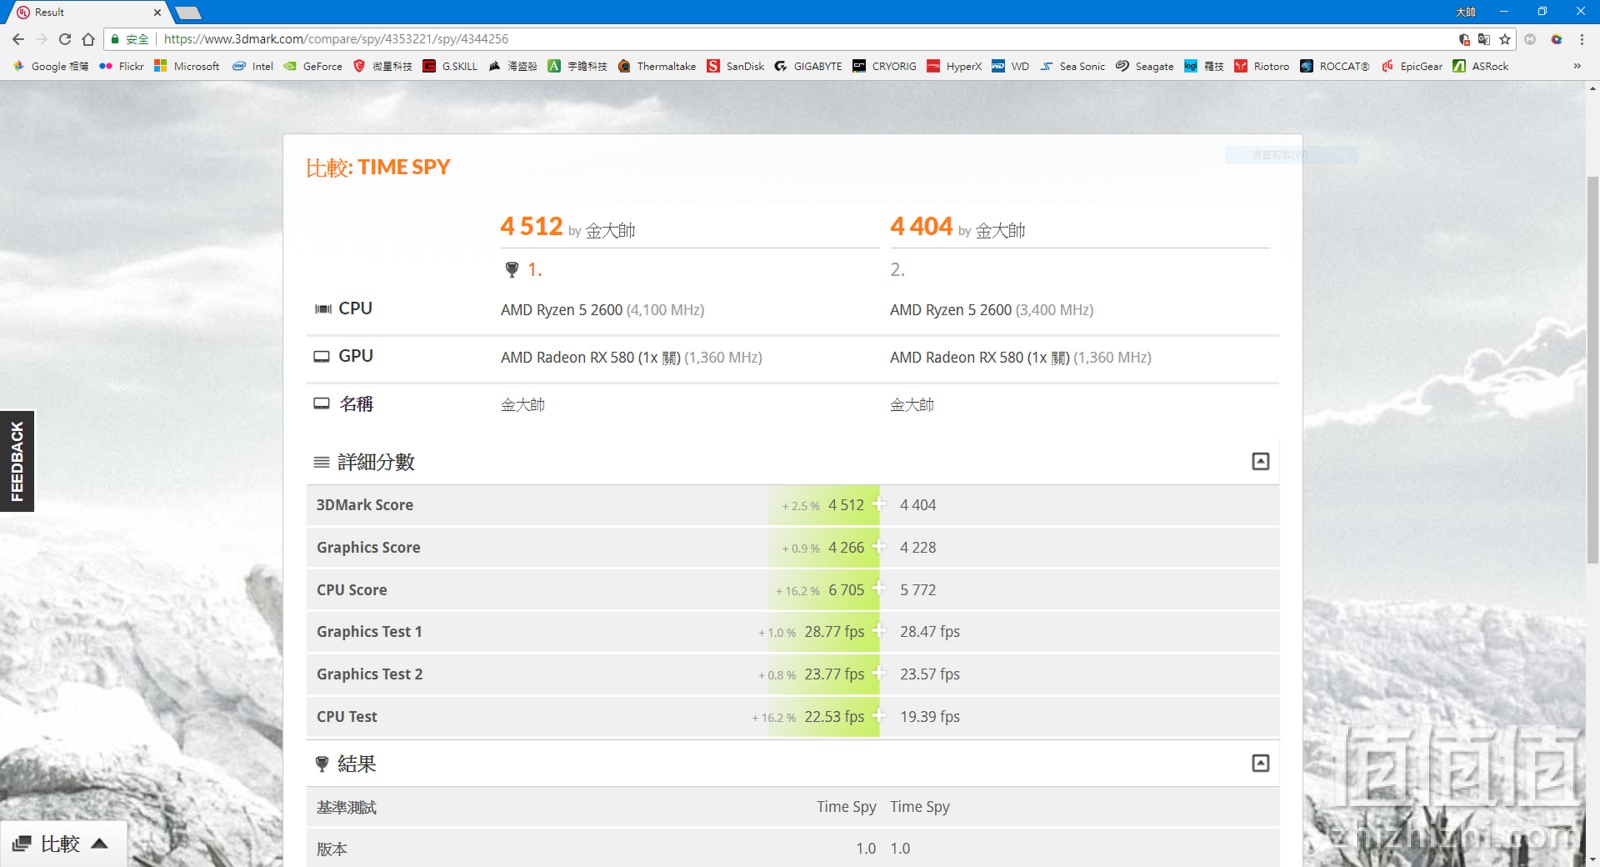
Task: Select the 3DMark Score row label
Action: pyautogui.click(x=365, y=505)
